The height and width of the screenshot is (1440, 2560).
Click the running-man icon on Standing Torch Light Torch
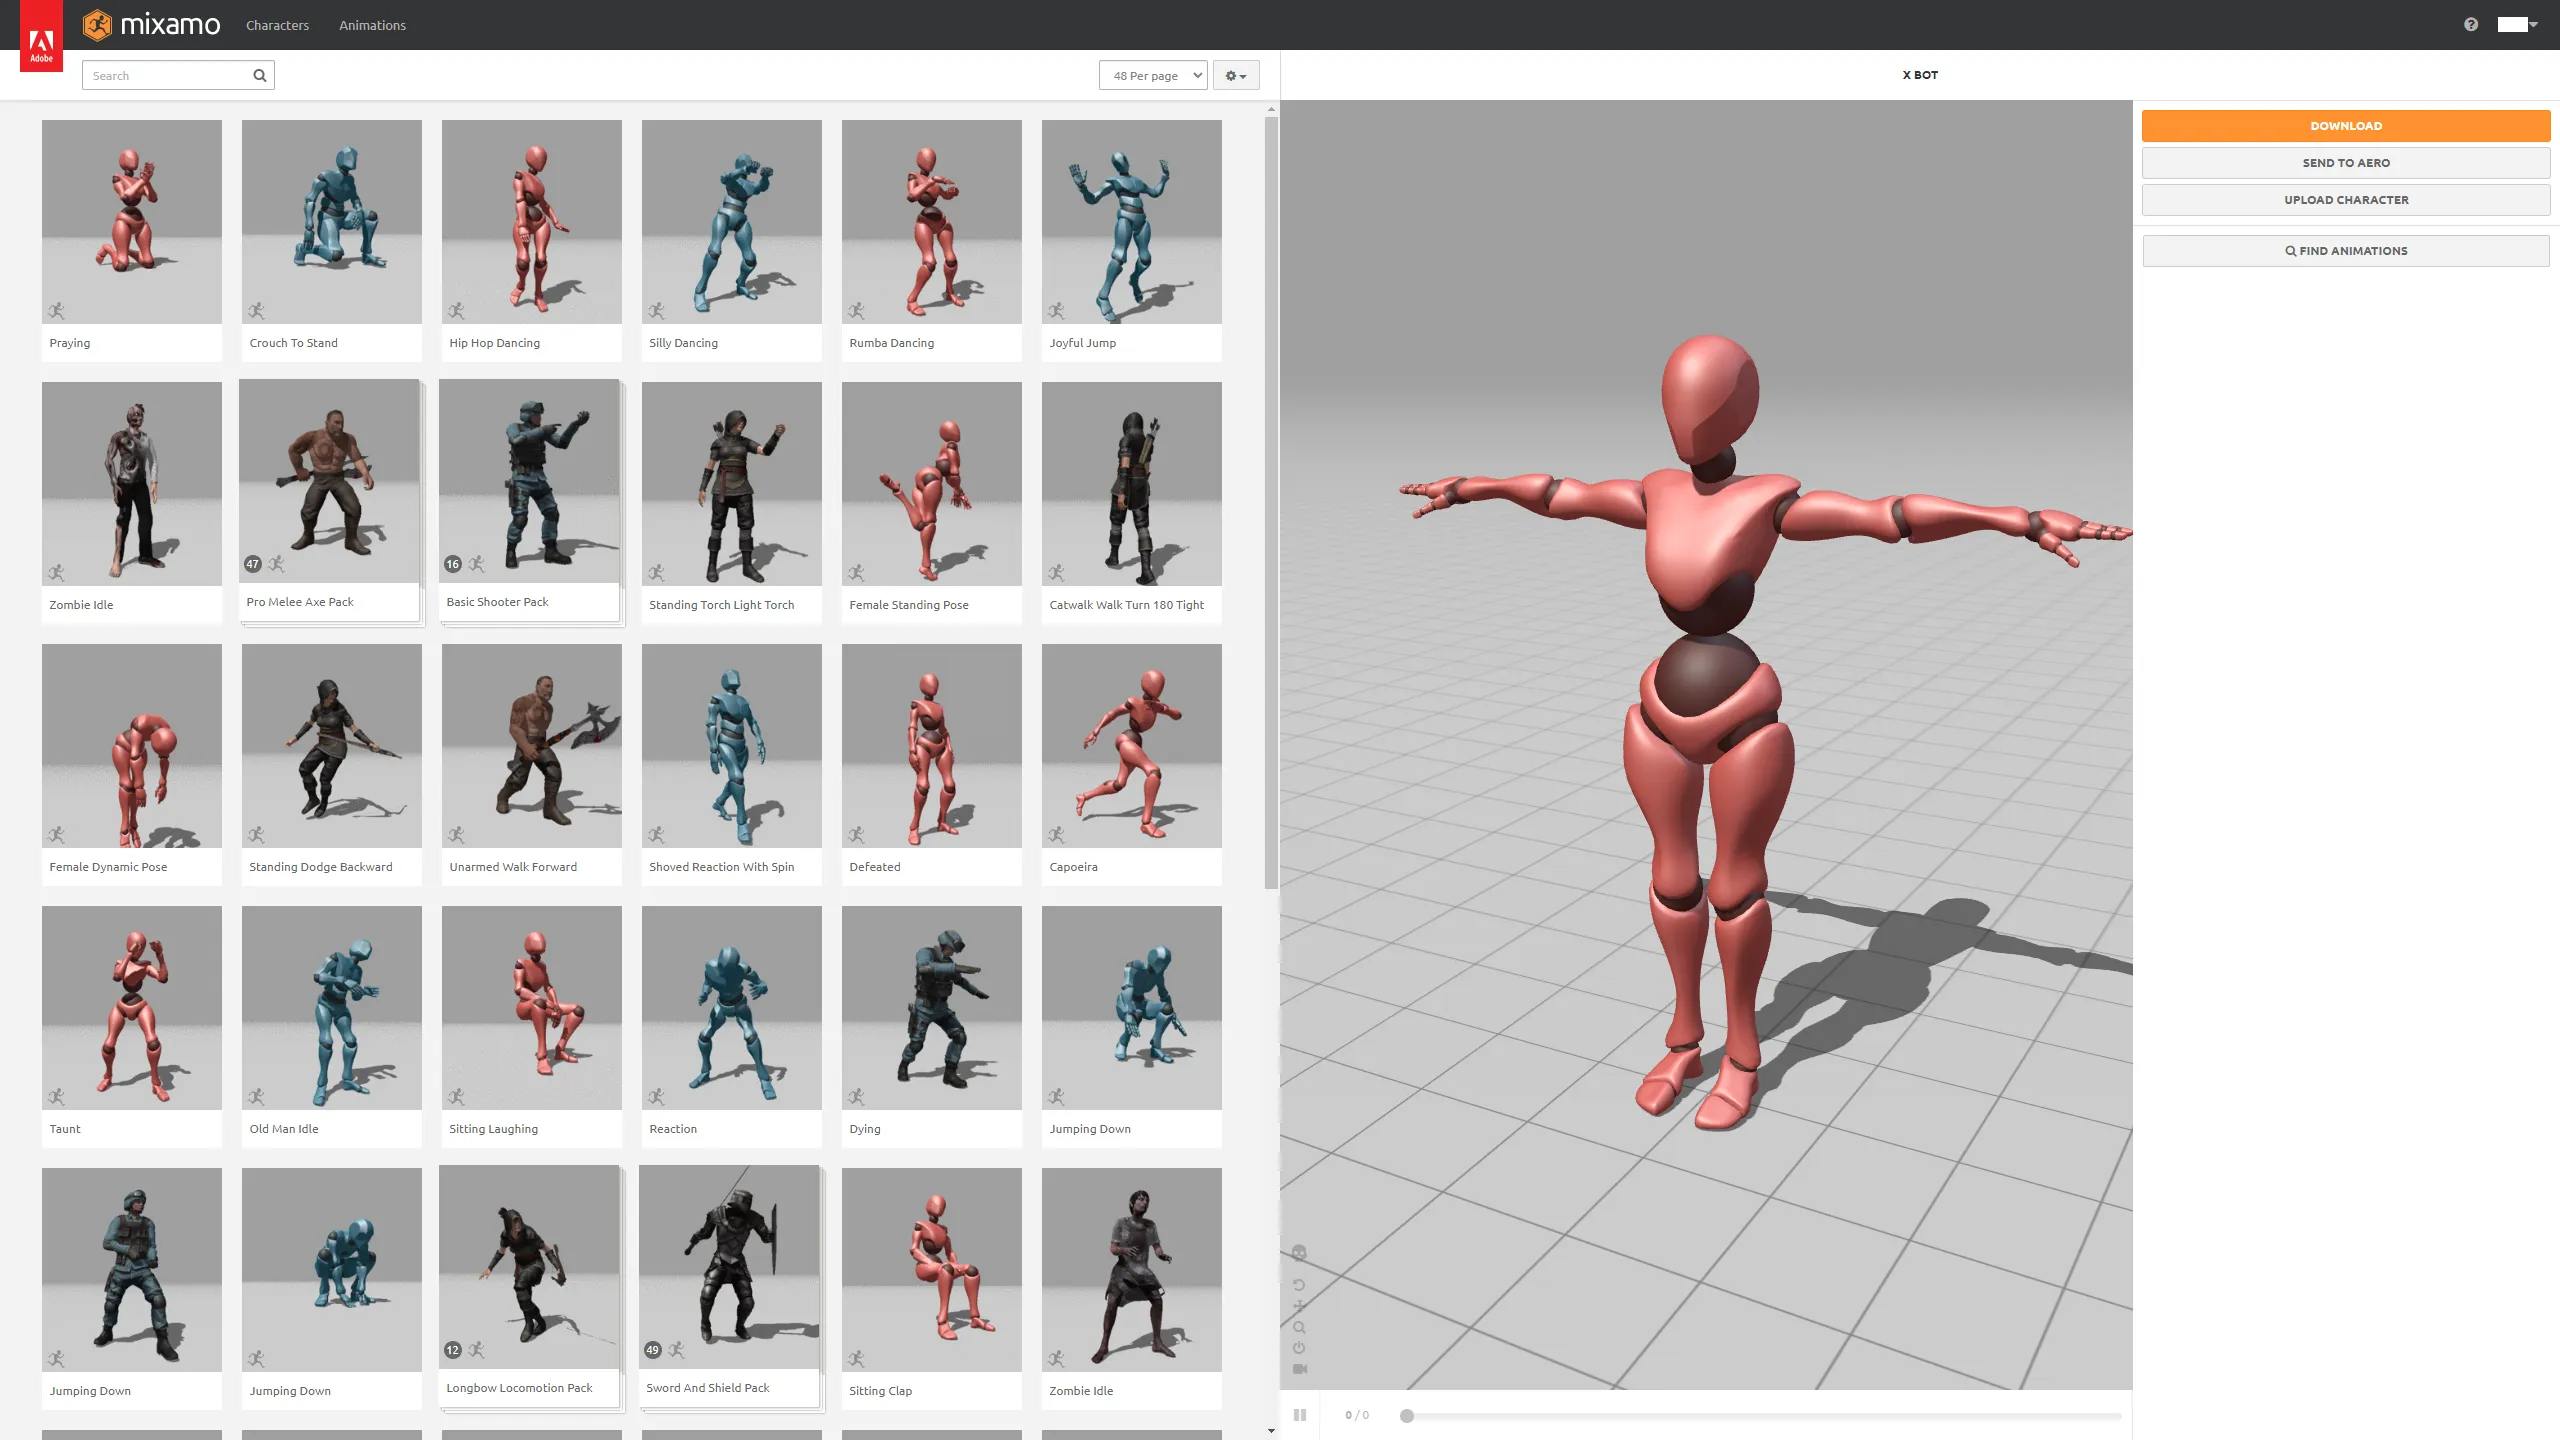tap(656, 573)
